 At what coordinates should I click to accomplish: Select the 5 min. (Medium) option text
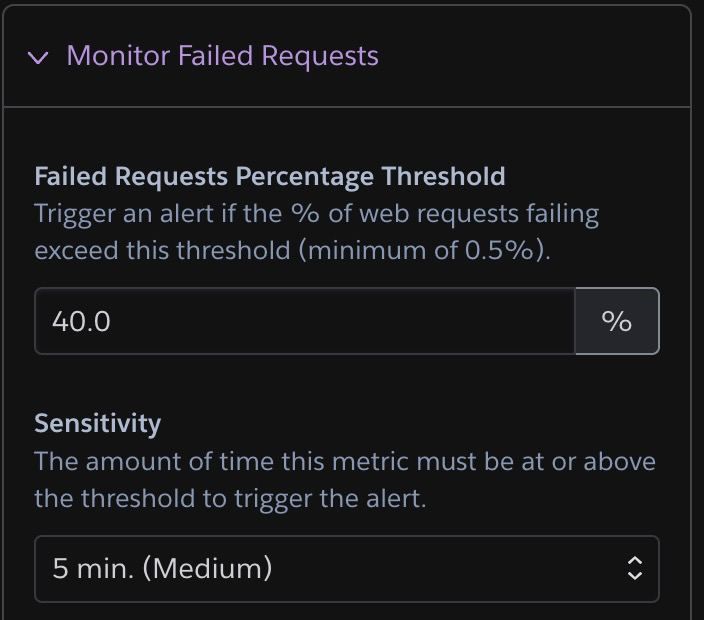pyautogui.click(x=162, y=569)
